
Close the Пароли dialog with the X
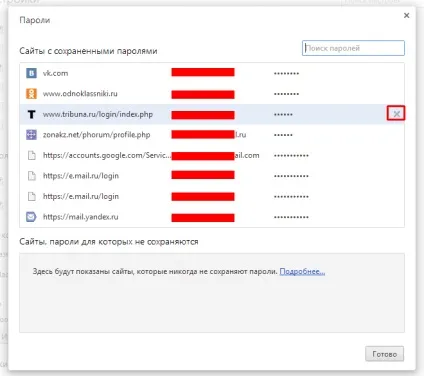(x=406, y=15)
